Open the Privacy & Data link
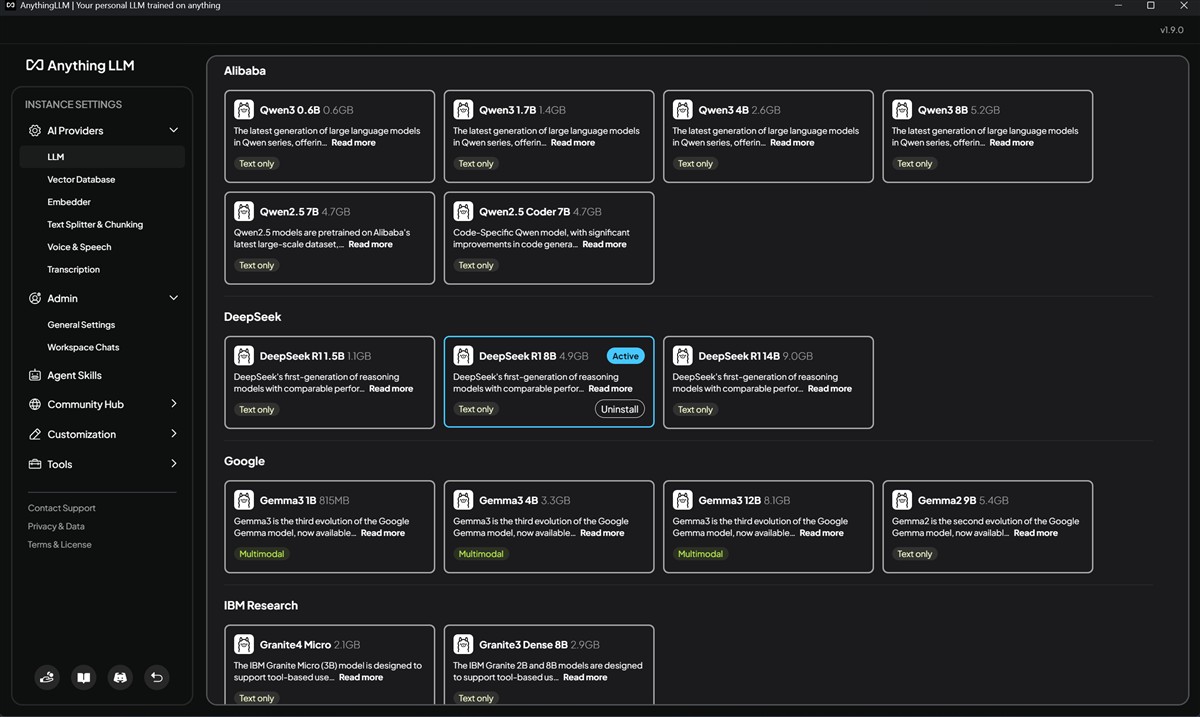The image size is (1200, 717). pyautogui.click(x=56, y=526)
